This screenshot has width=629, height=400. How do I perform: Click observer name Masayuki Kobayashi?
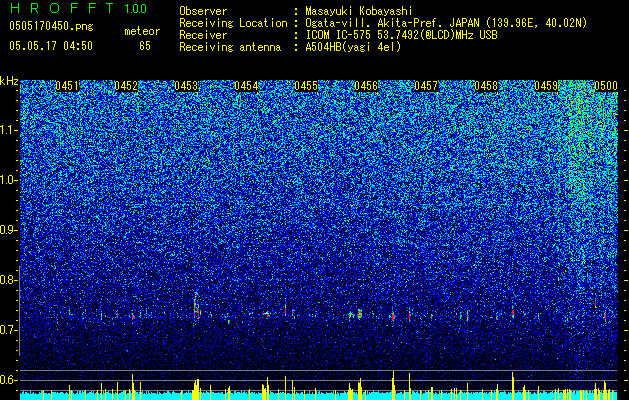tap(359, 11)
